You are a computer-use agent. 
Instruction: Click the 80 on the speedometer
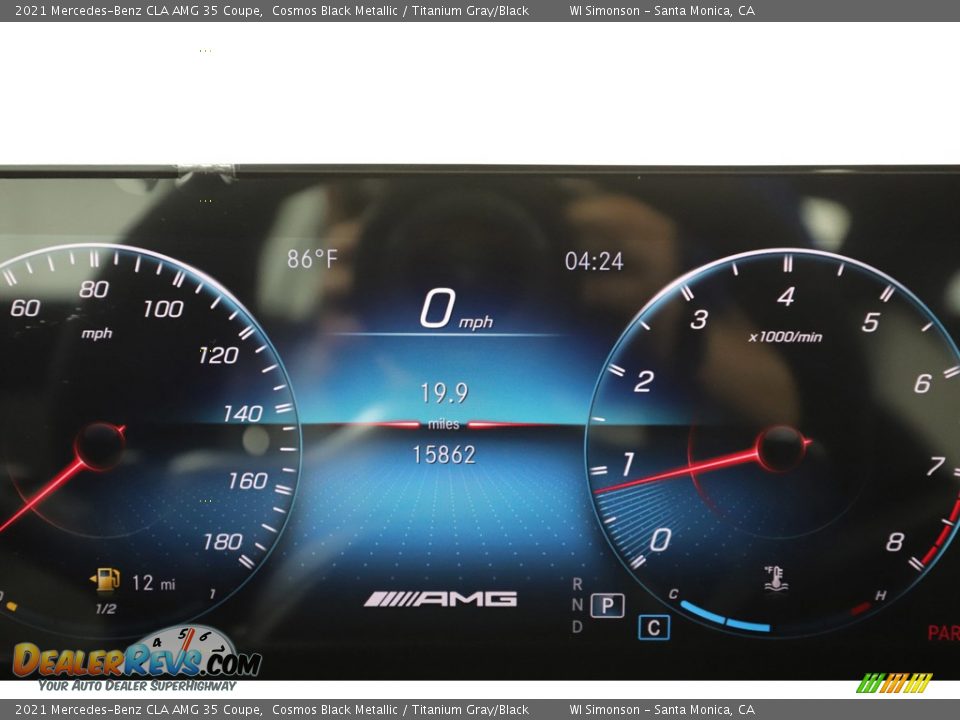[x=94, y=288]
